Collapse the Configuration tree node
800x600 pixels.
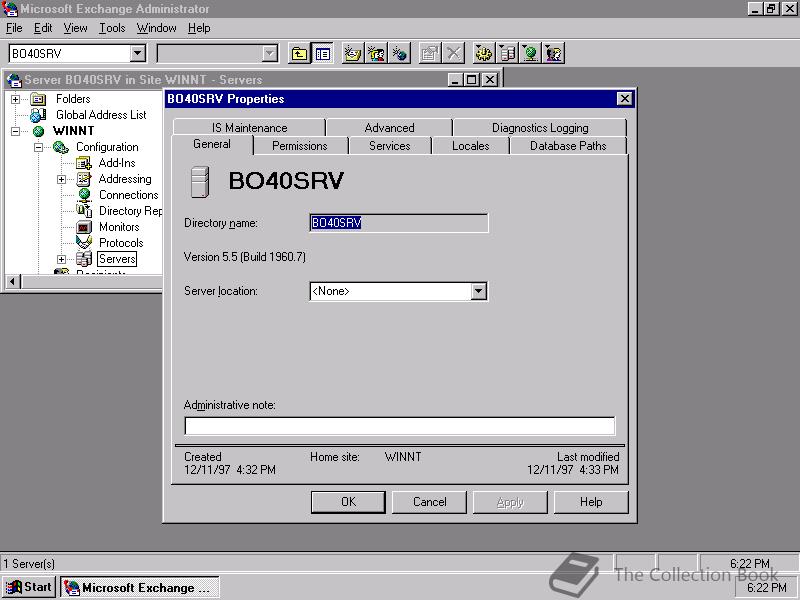point(38,147)
